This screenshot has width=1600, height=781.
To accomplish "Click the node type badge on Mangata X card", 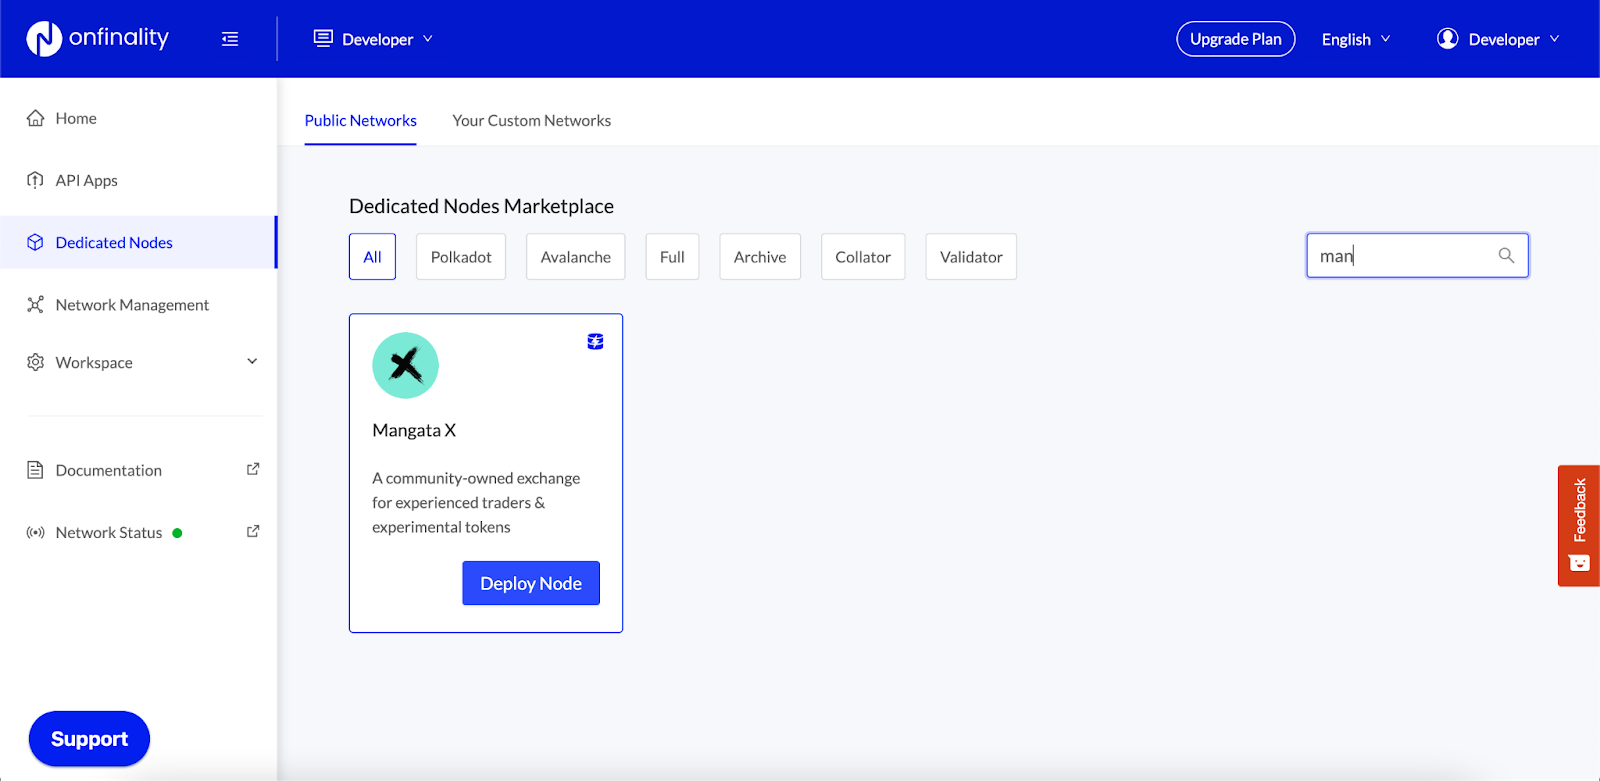I will click(x=595, y=341).
